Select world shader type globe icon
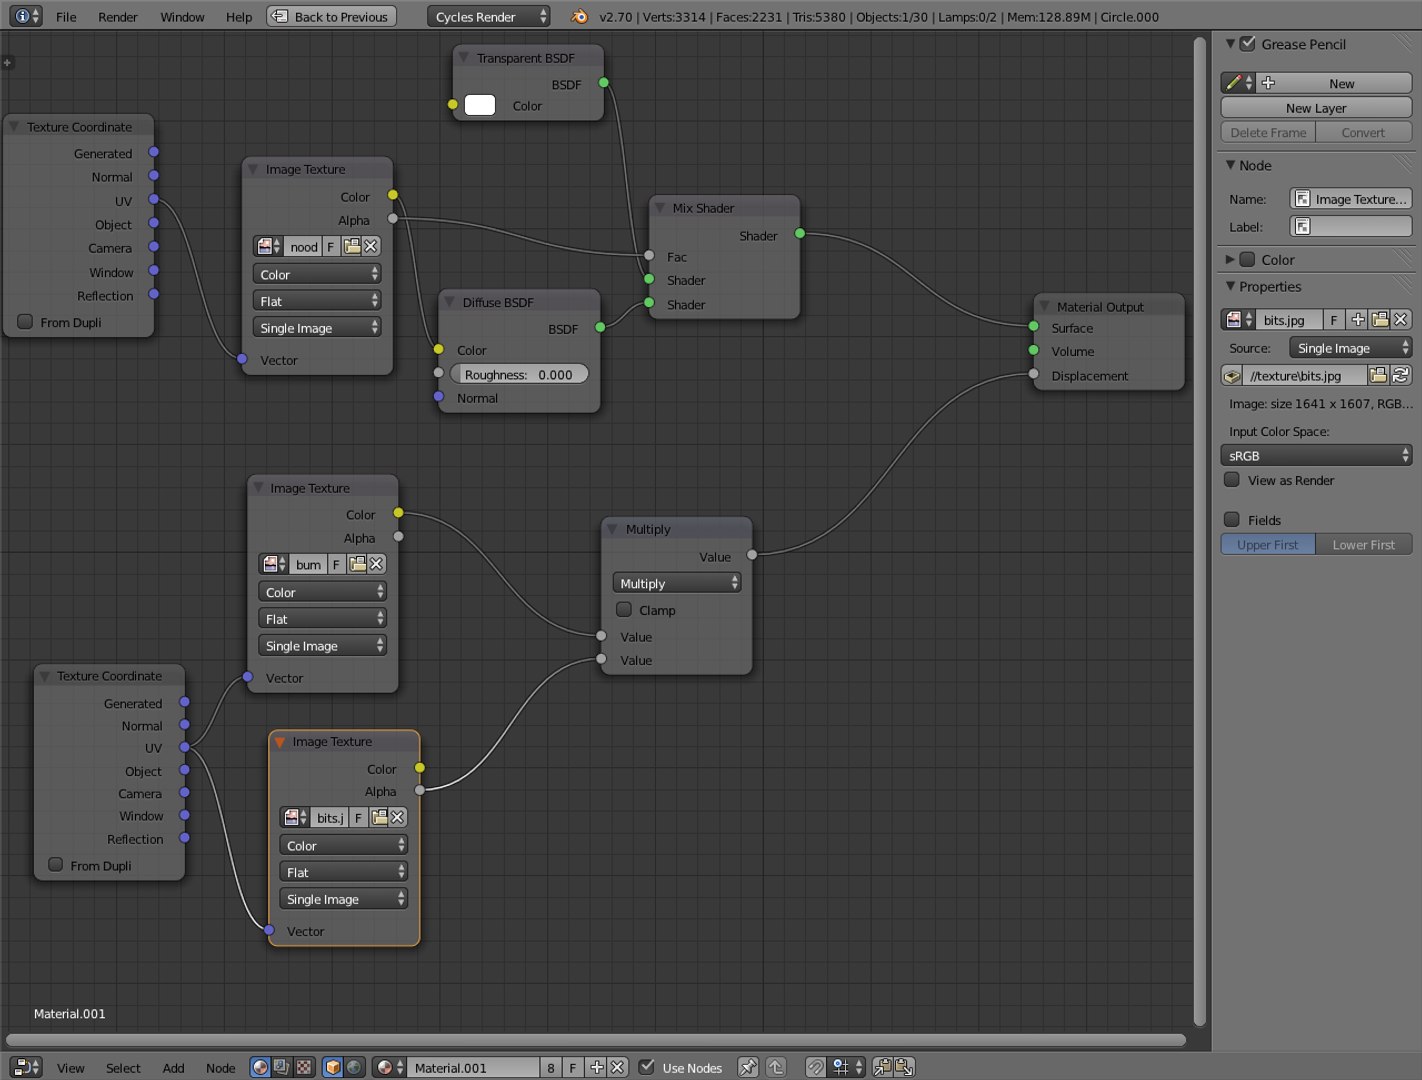This screenshot has height=1080, width=1422. [x=354, y=1067]
